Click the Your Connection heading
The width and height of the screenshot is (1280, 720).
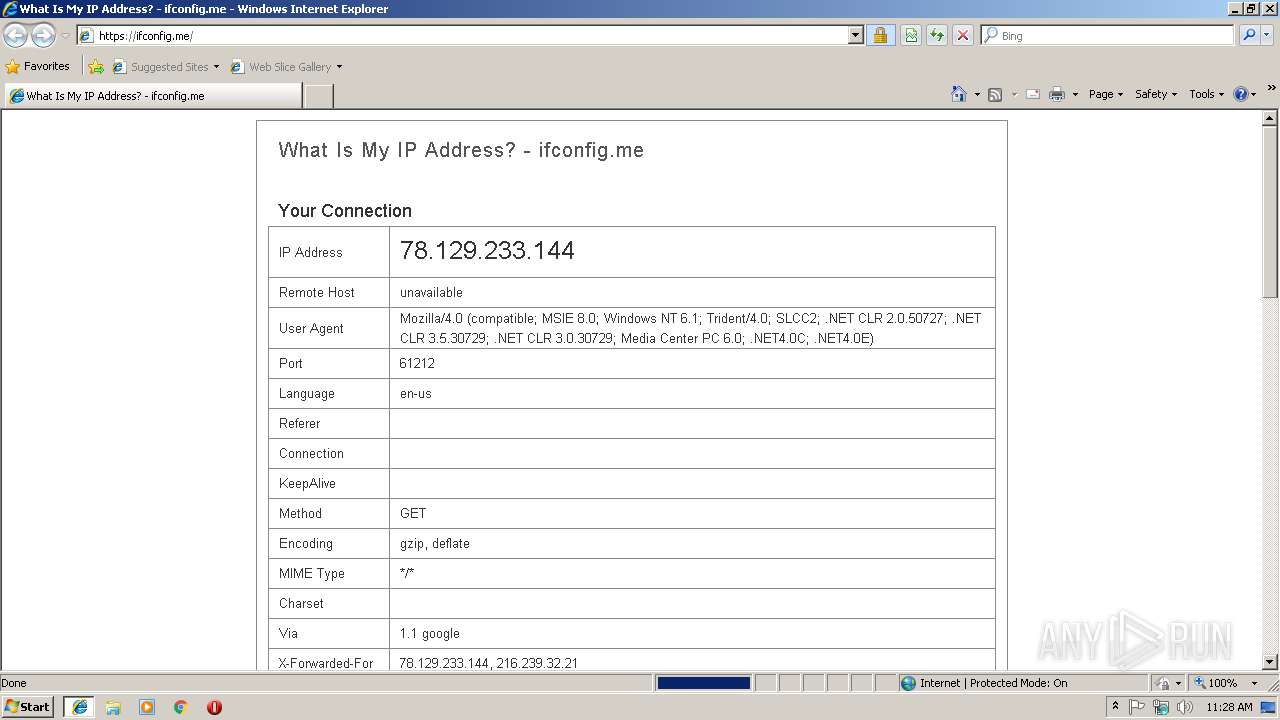pyautogui.click(x=345, y=211)
